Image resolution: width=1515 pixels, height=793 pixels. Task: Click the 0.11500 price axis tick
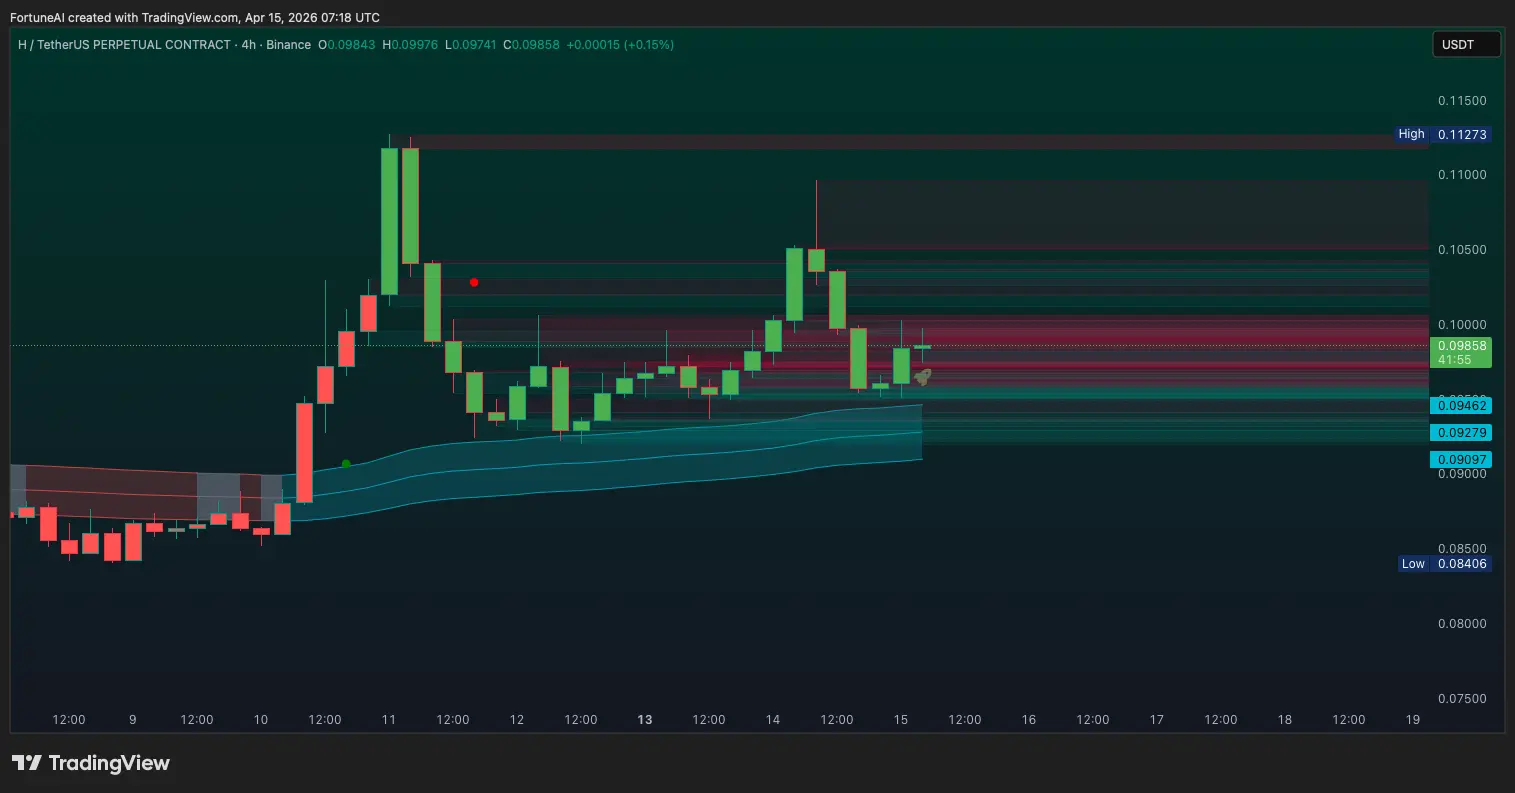1462,101
